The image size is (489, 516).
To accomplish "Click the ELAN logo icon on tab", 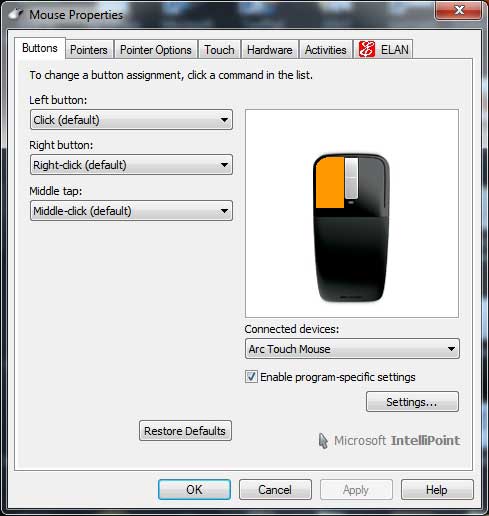I will pyautogui.click(x=367, y=49).
